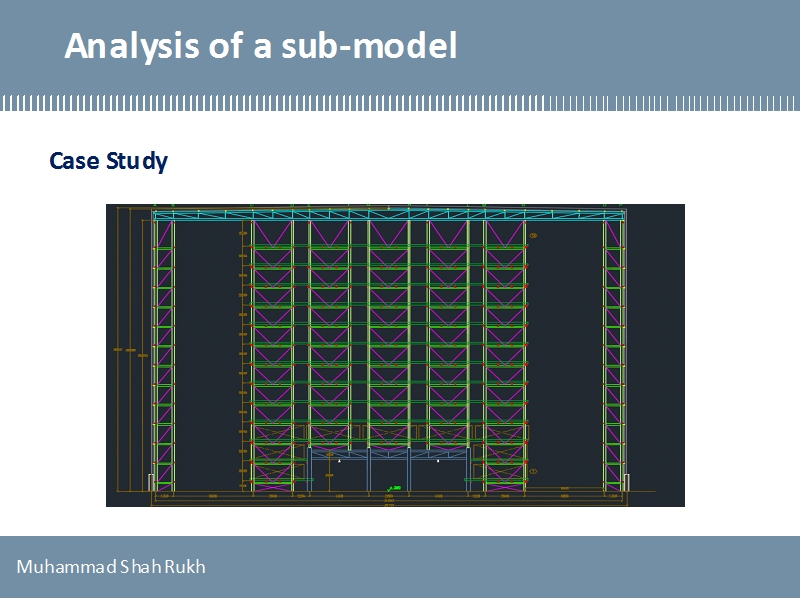This screenshot has height=600, width=800.
Task: Select the left white base plate marker
Action: (x=152, y=484)
